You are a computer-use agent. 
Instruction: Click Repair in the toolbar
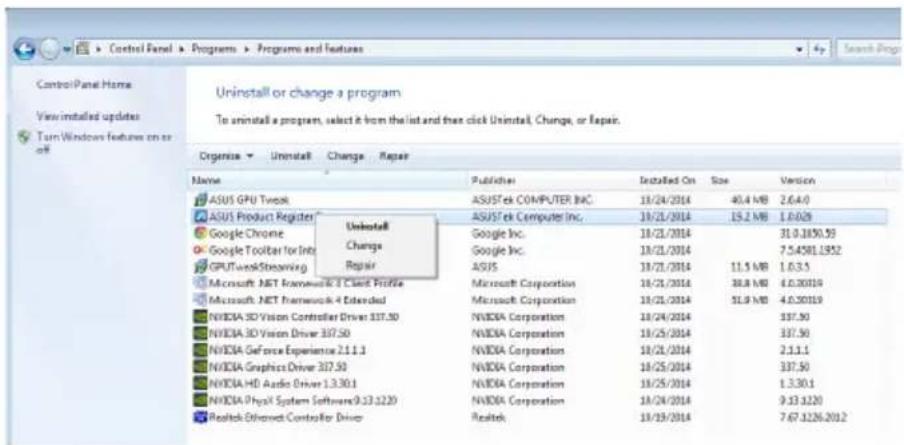394,156
